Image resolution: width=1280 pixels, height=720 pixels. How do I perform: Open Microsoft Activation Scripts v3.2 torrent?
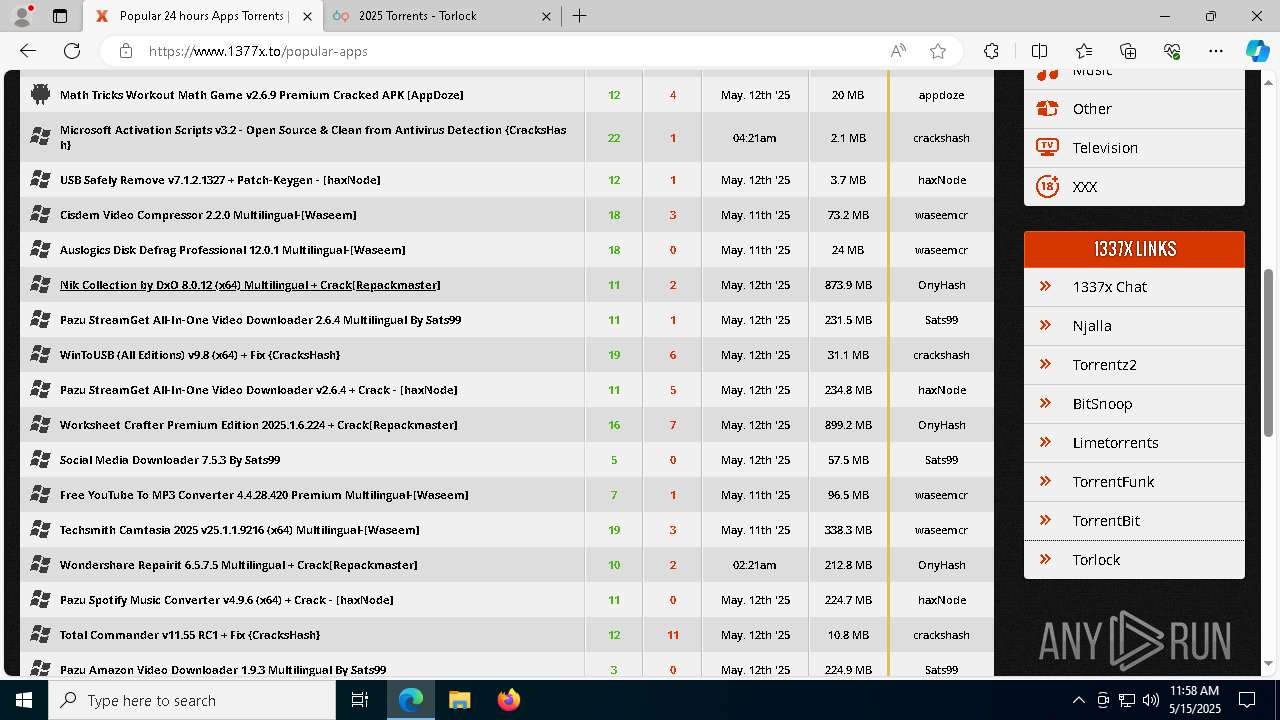(x=313, y=137)
